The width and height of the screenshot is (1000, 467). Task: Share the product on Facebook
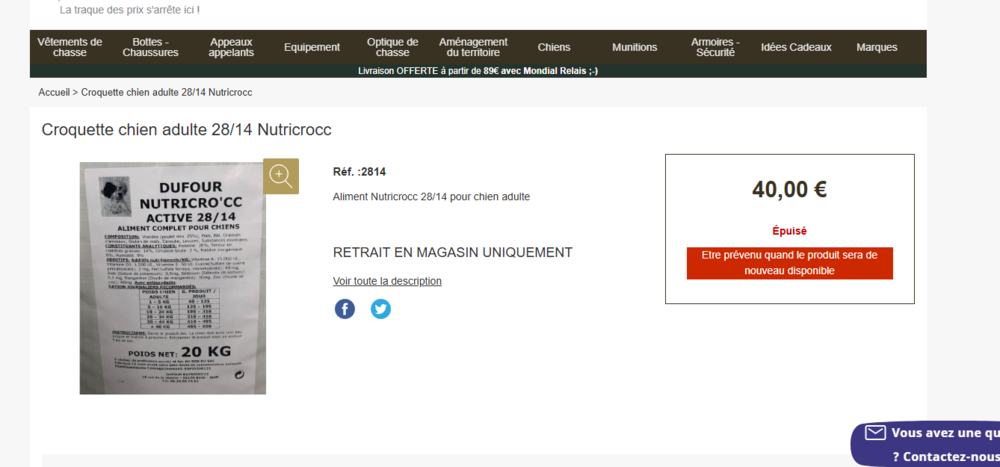[x=345, y=309]
